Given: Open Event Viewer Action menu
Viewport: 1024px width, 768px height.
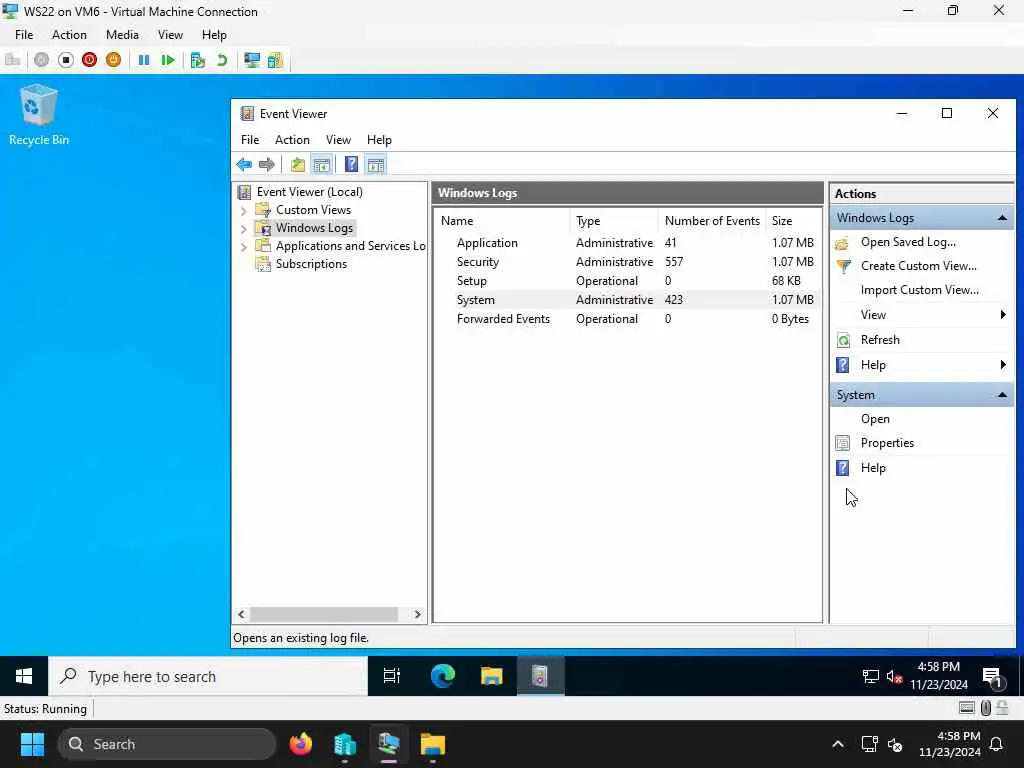Looking at the screenshot, I should pos(292,140).
